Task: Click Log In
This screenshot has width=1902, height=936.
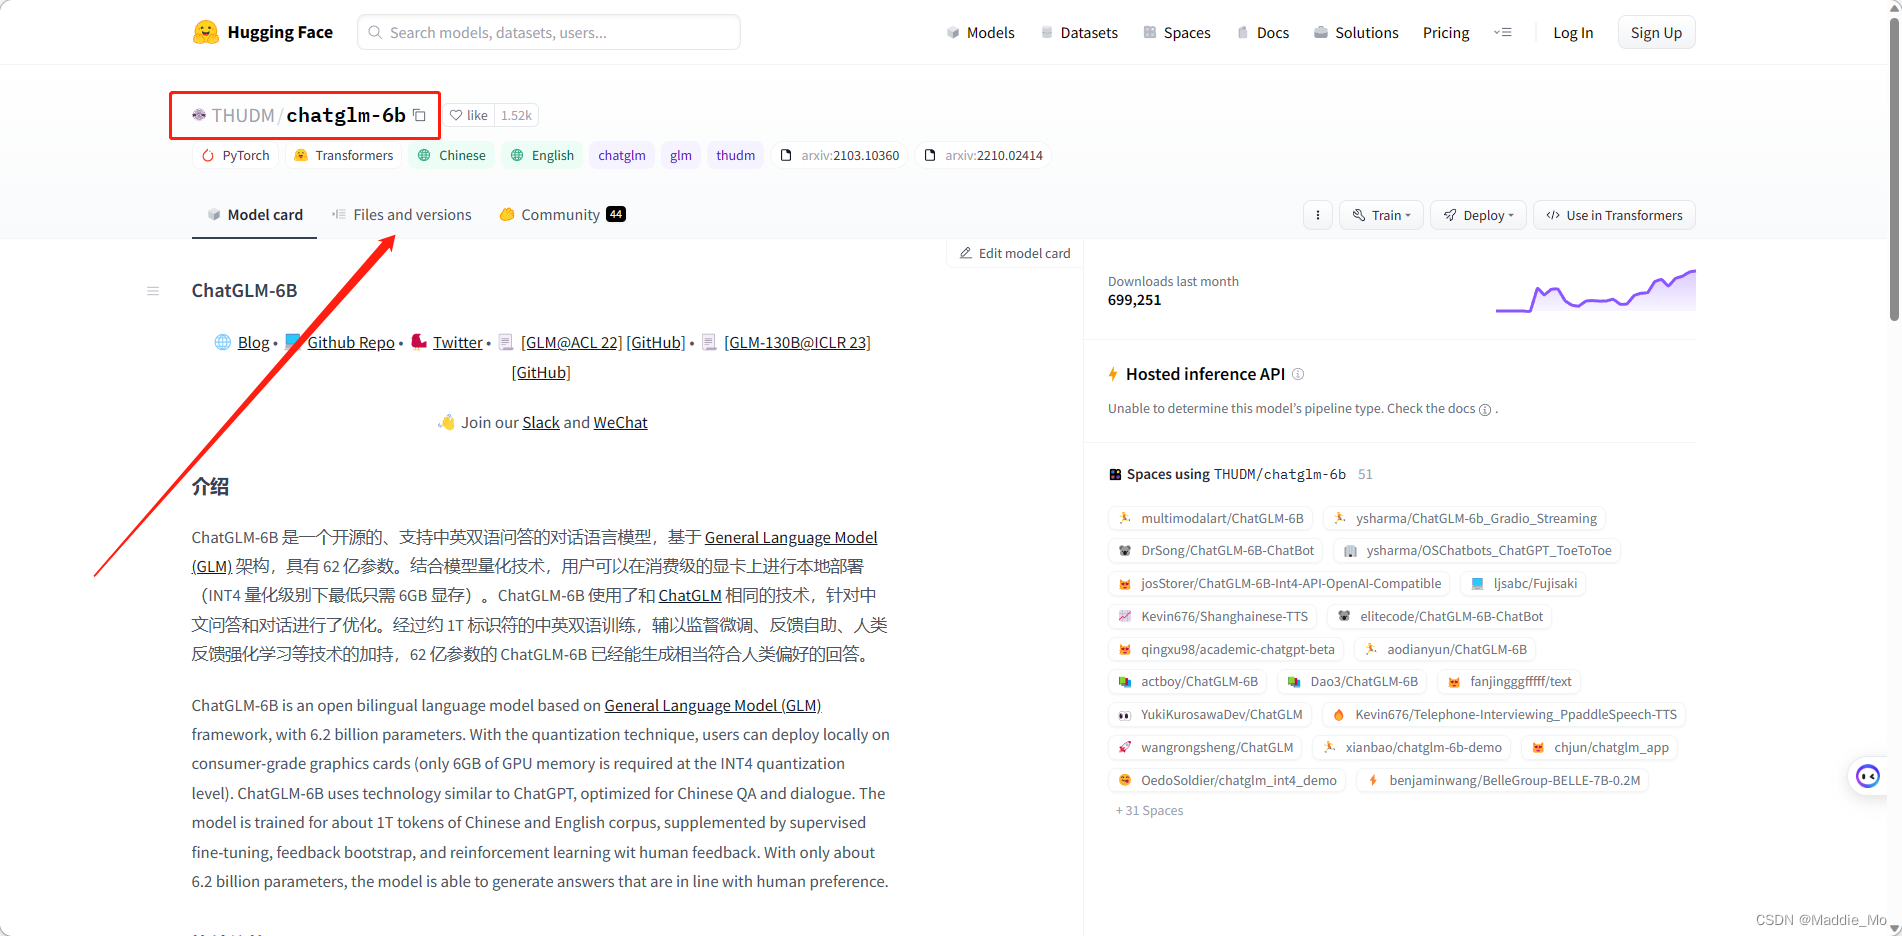Action: [x=1573, y=32]
